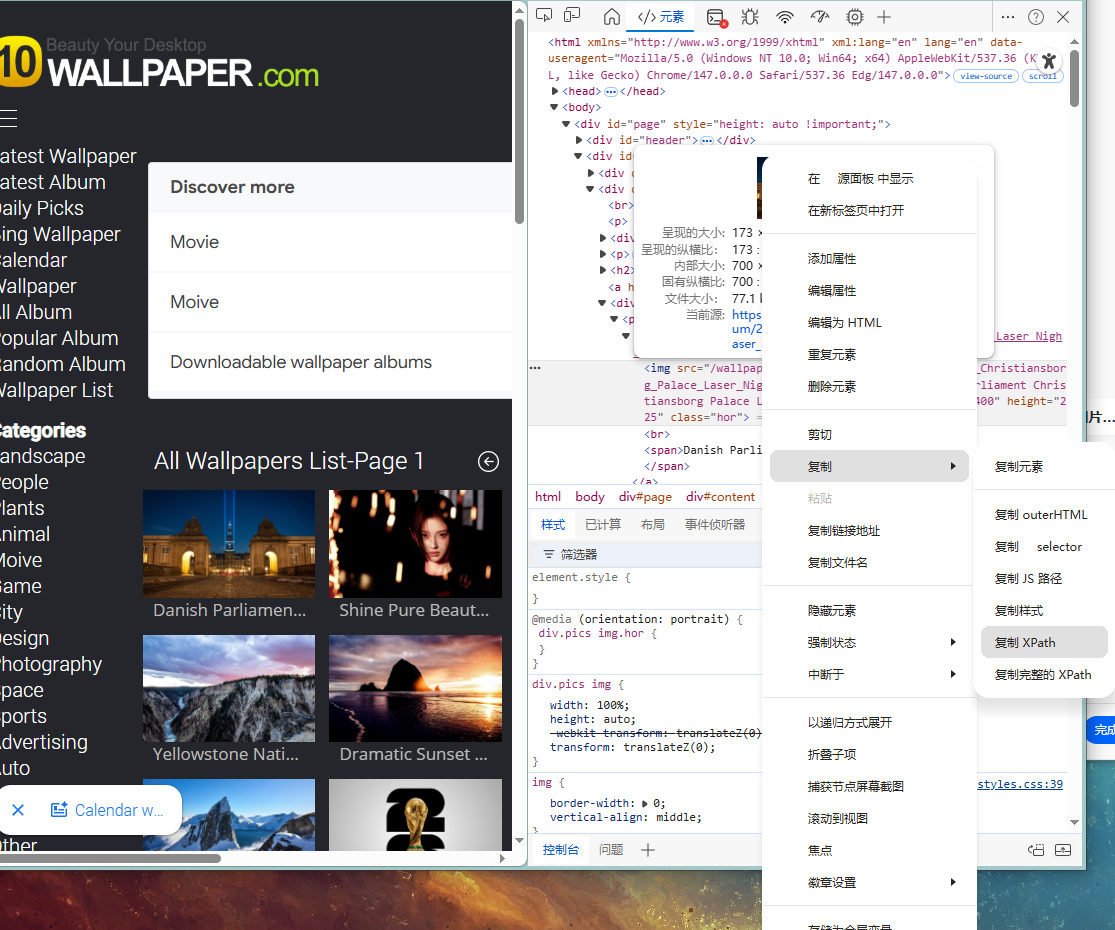Switch to the 事件侦听器 tab
The width and height of the screenshot is (1115, 930).
[715, 525]
